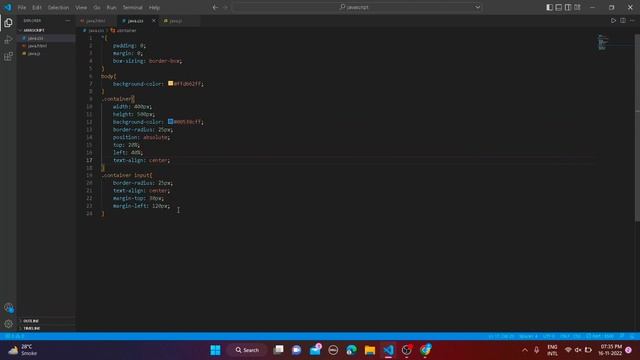The image size is (640, 360).
Task: Open the Windows Start menu
Action: [215, 350]
